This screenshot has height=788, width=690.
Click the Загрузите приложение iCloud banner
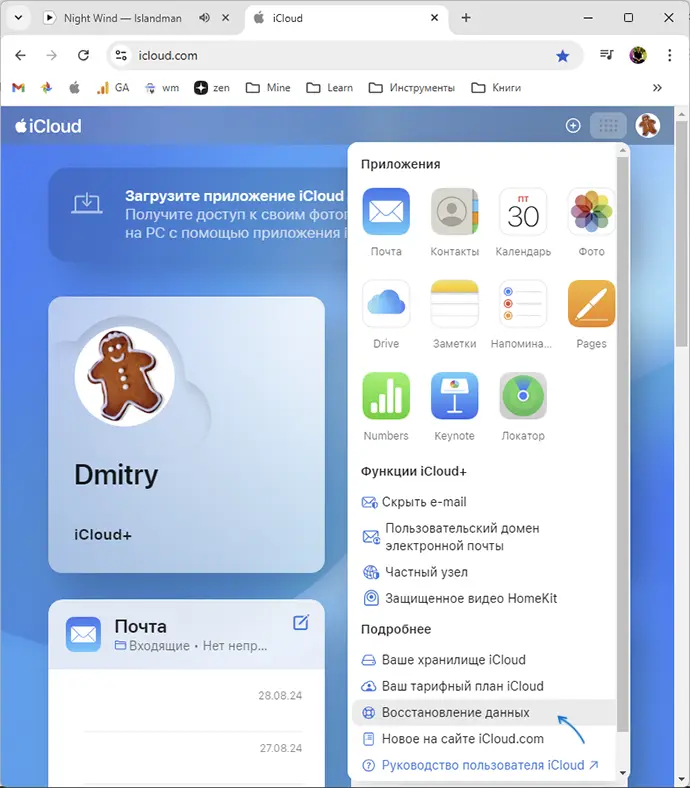click(x=198, y=215)
